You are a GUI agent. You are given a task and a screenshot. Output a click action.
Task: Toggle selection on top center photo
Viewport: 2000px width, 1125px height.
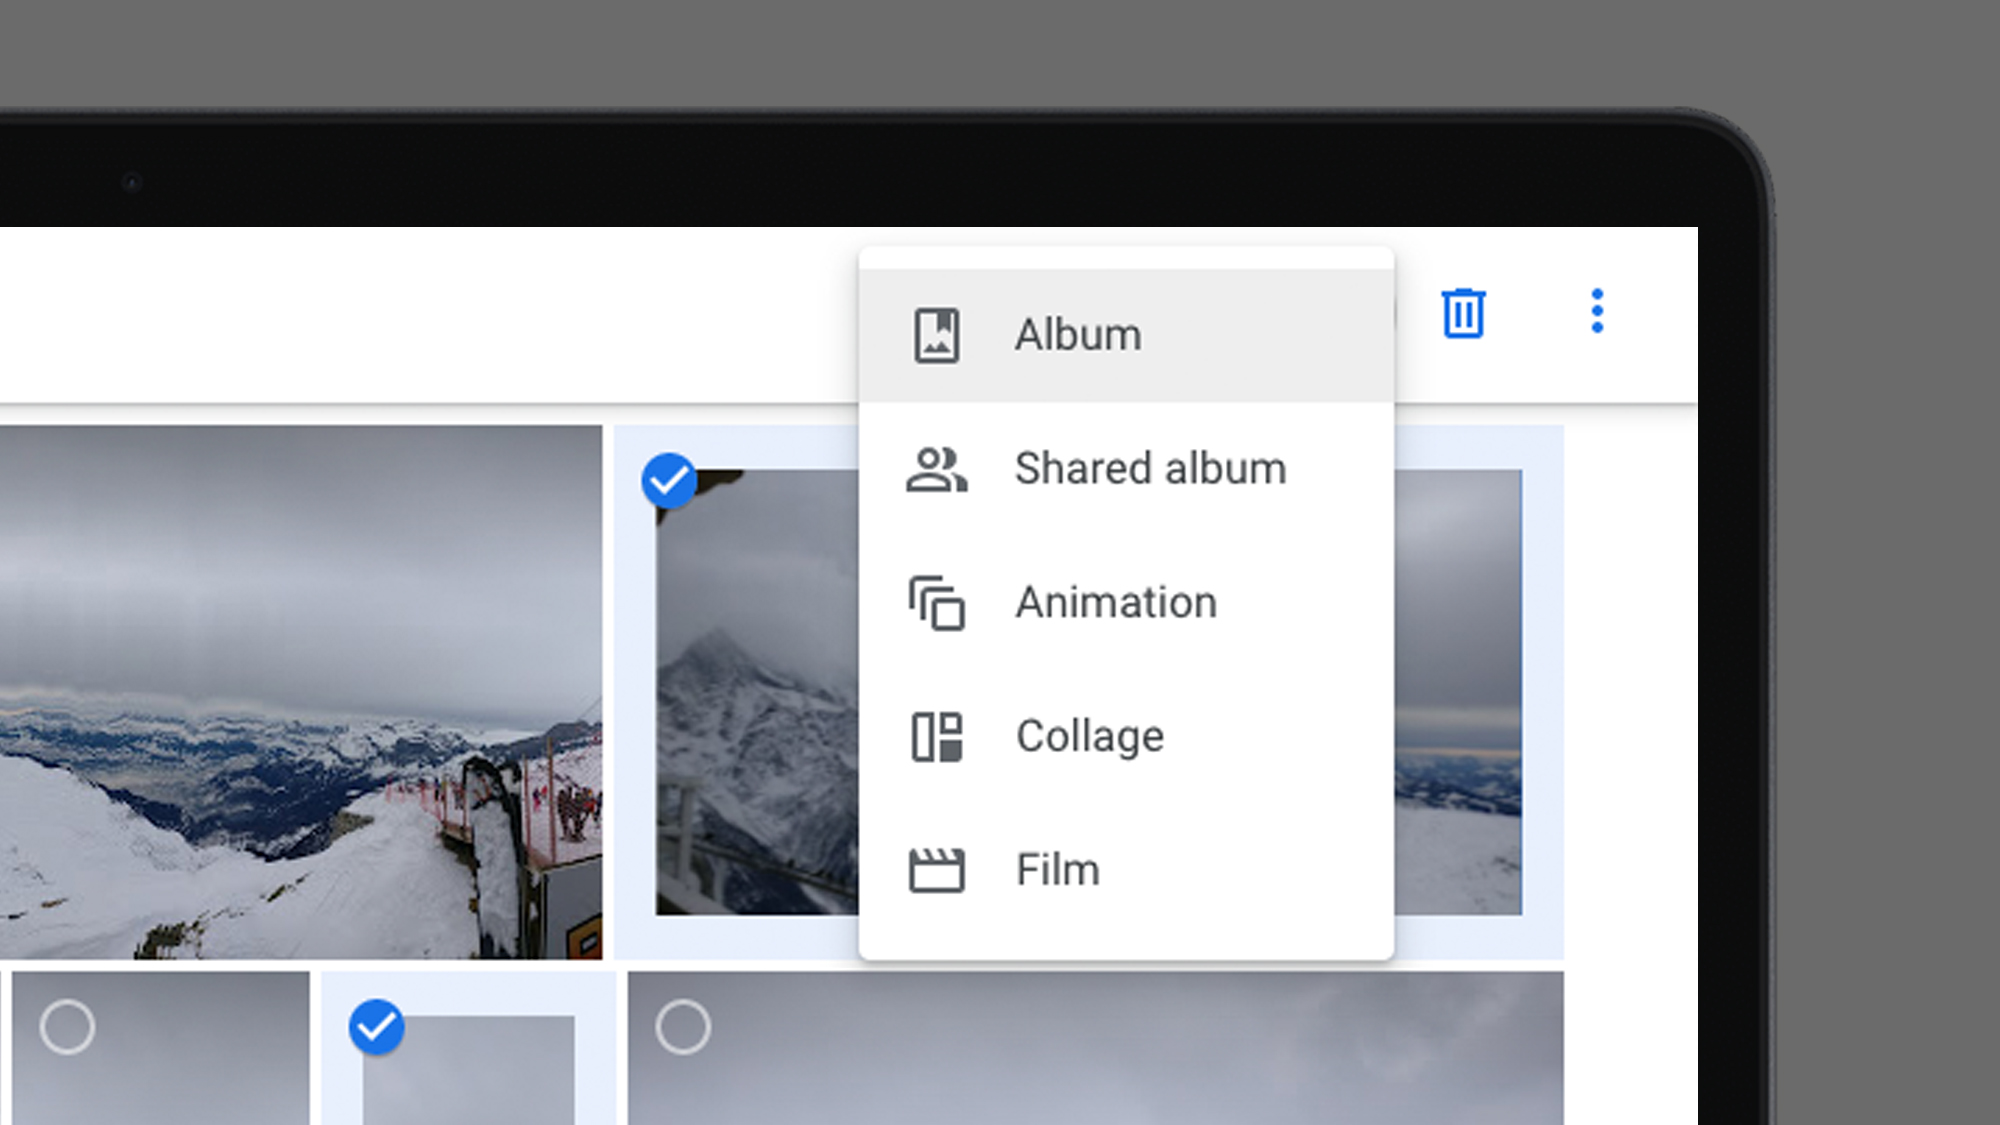pos(669,479)
